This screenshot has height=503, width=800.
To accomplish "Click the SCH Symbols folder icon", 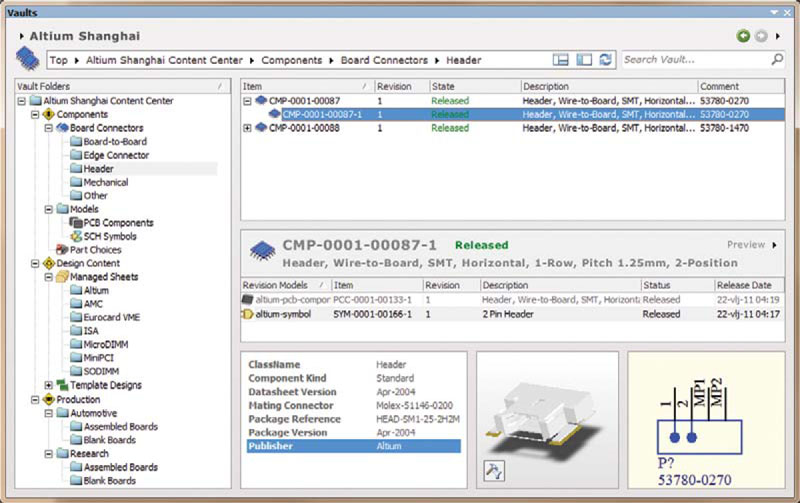I will (76, 236).
